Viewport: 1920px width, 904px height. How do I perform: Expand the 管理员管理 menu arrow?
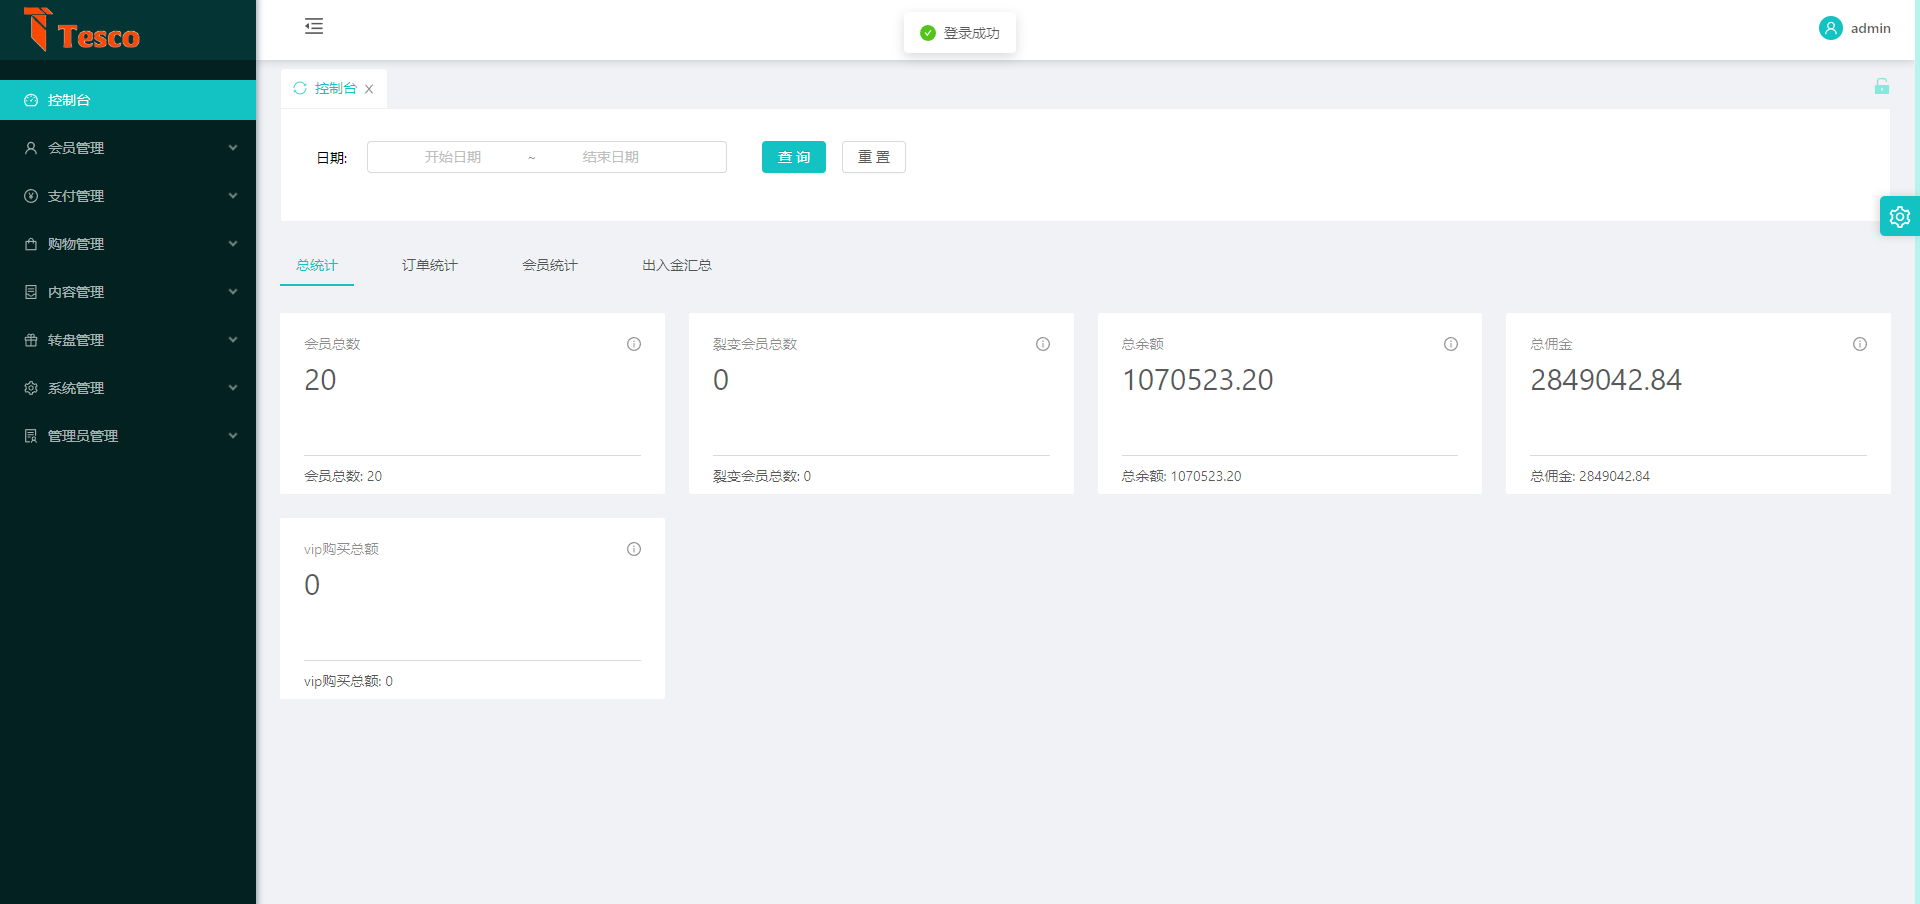click(233, 436)
